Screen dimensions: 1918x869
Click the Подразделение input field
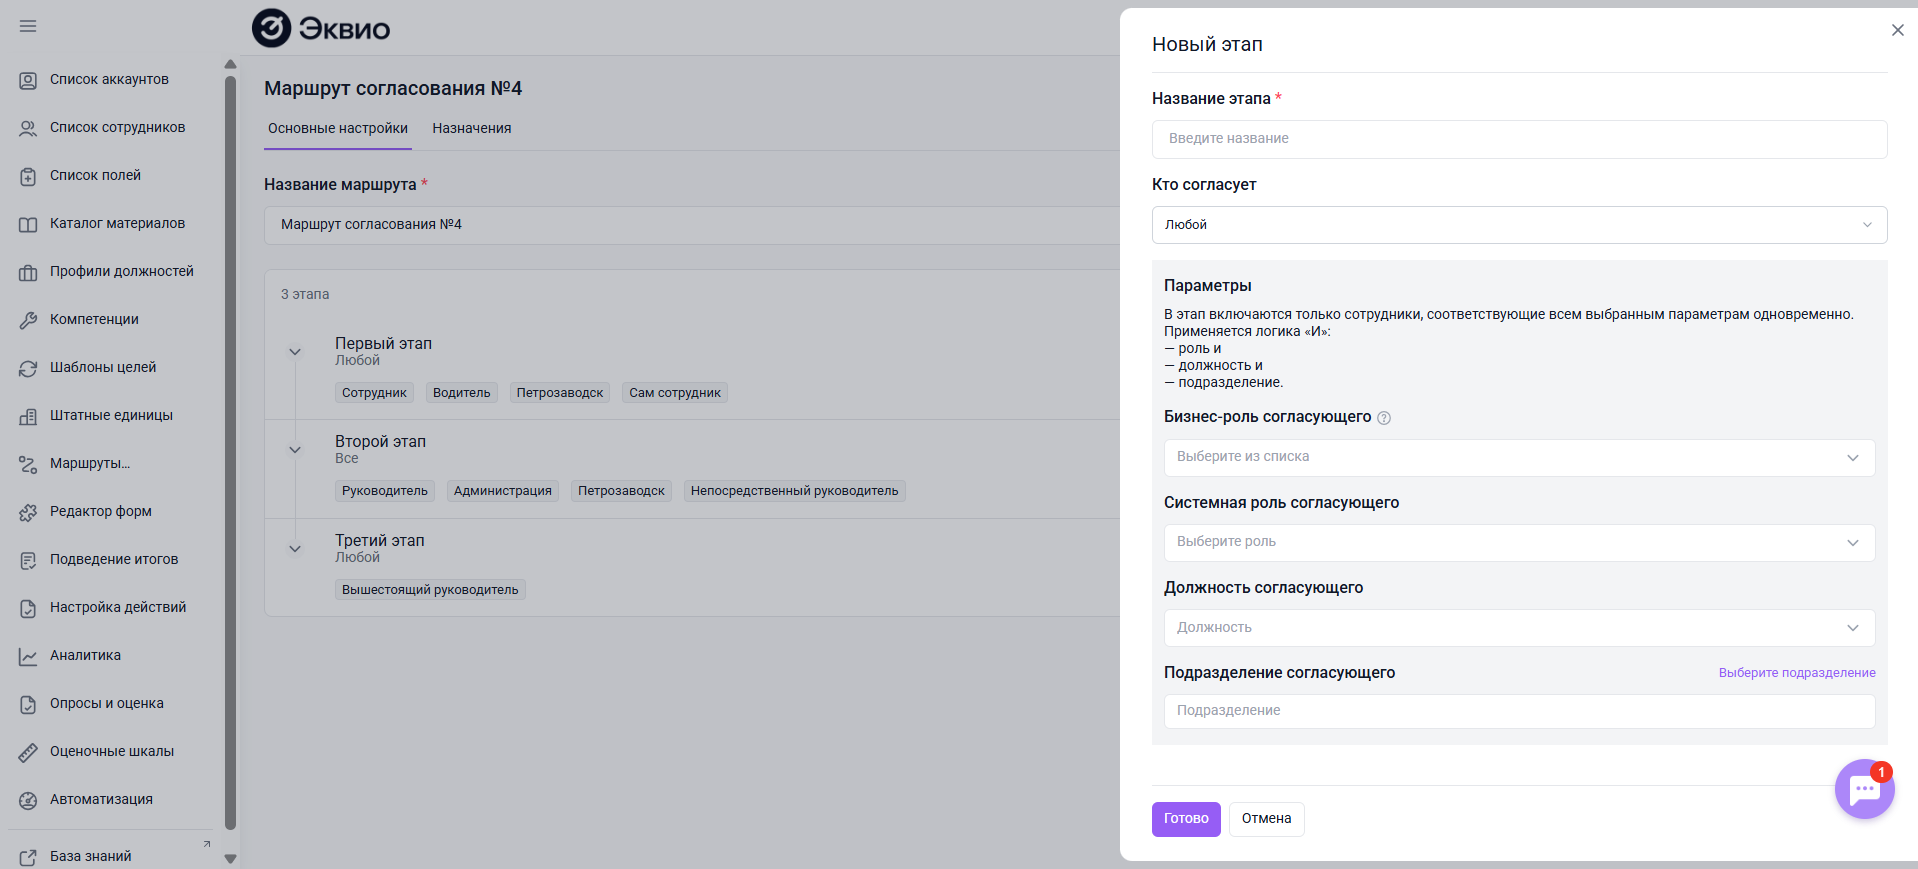click(1519, 711)
